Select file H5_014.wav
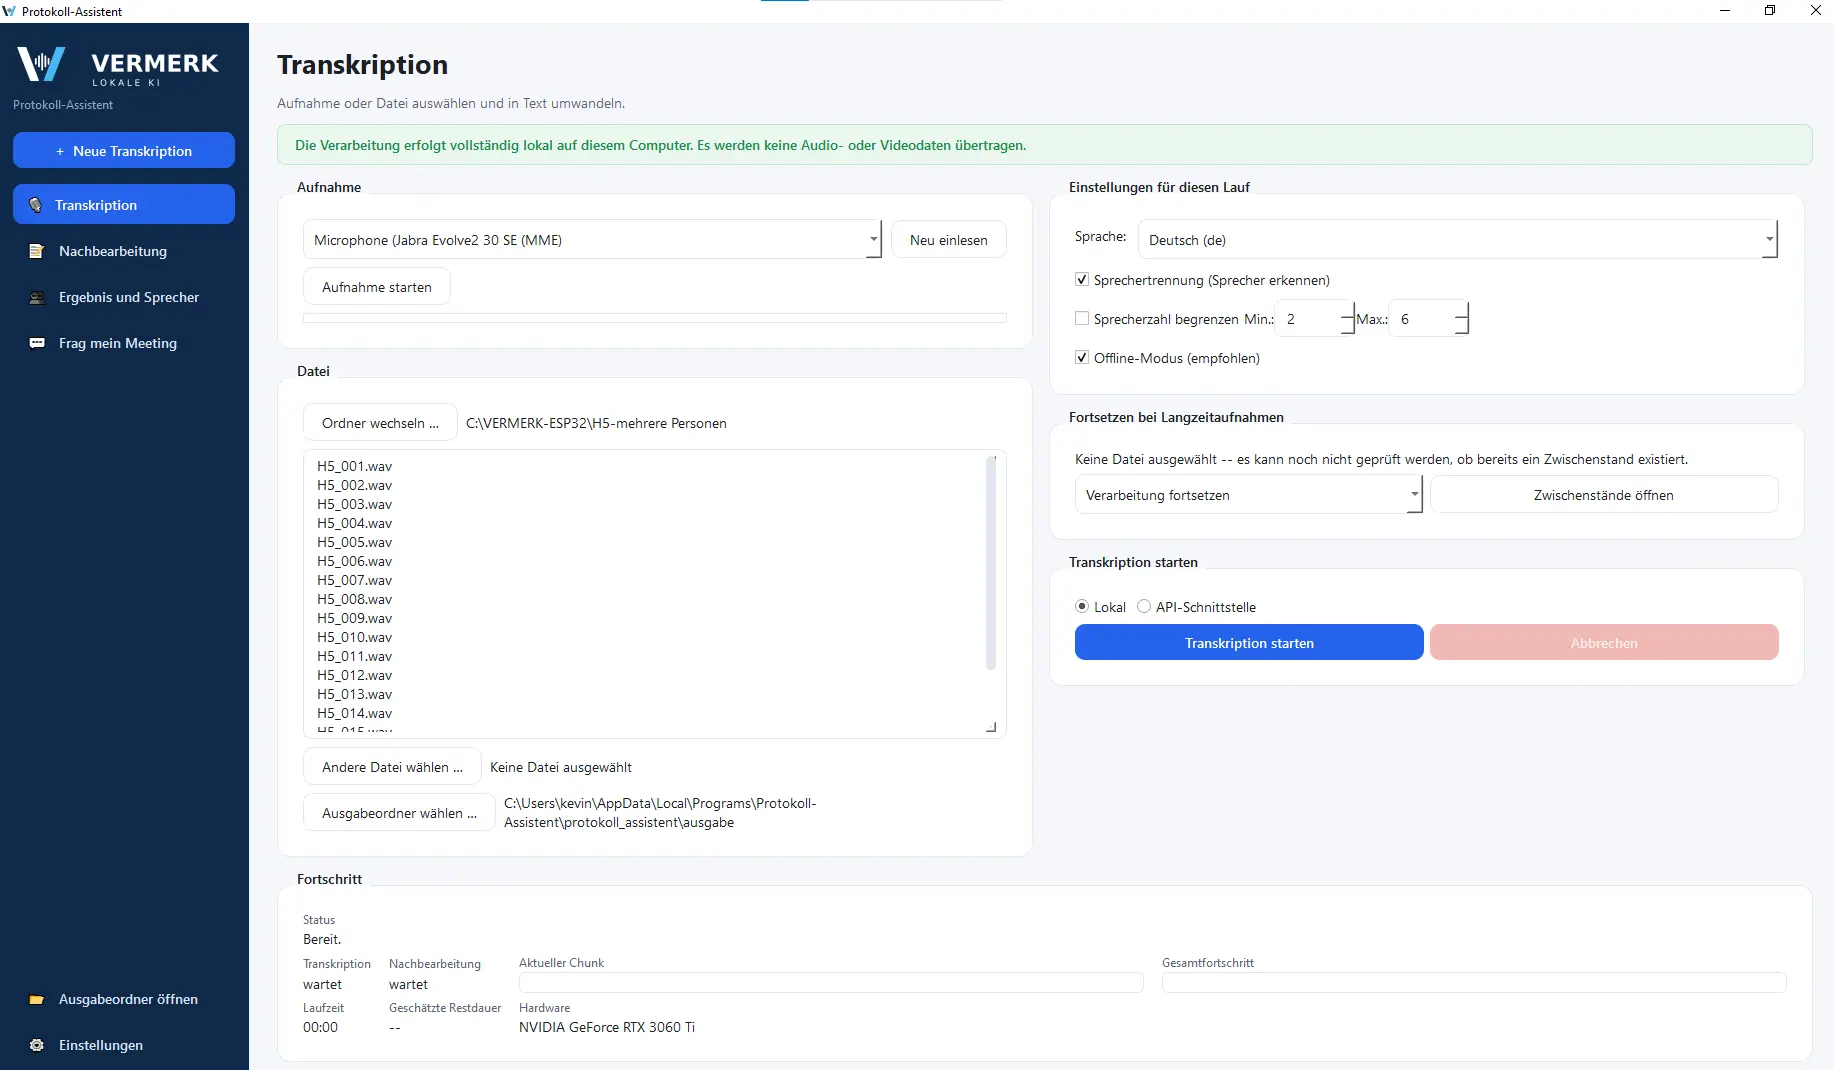 click(355, 713)
